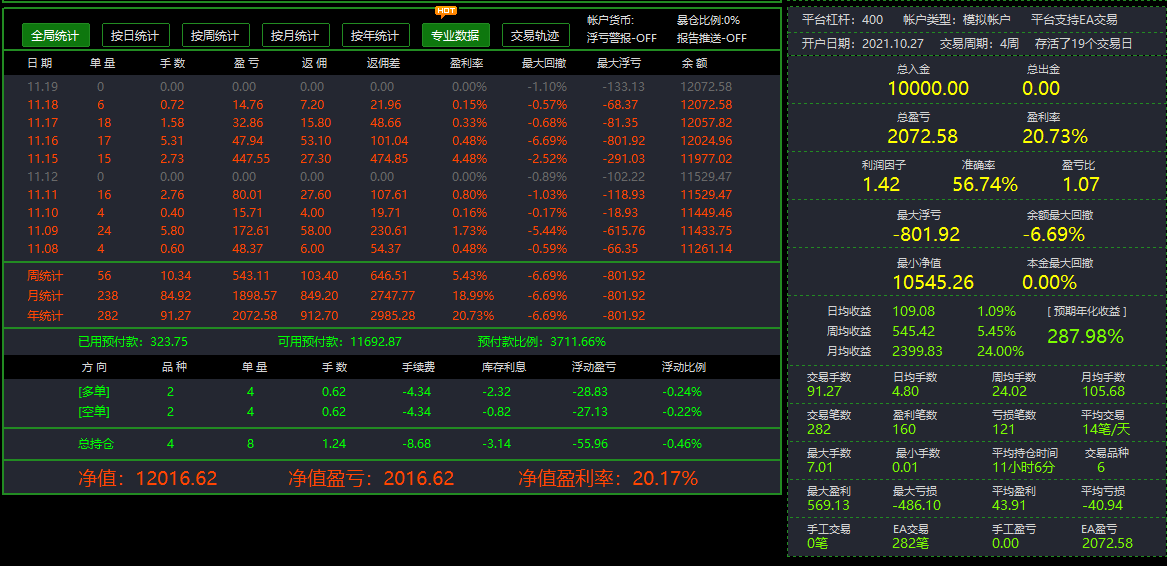Select the 11.10 date row
This screenshot has width=1167, height=566.
[x=391, y=213]
